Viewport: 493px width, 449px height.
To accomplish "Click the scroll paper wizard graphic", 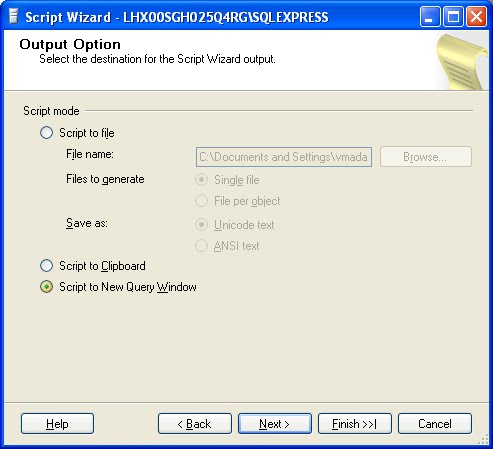I will 462,62.
